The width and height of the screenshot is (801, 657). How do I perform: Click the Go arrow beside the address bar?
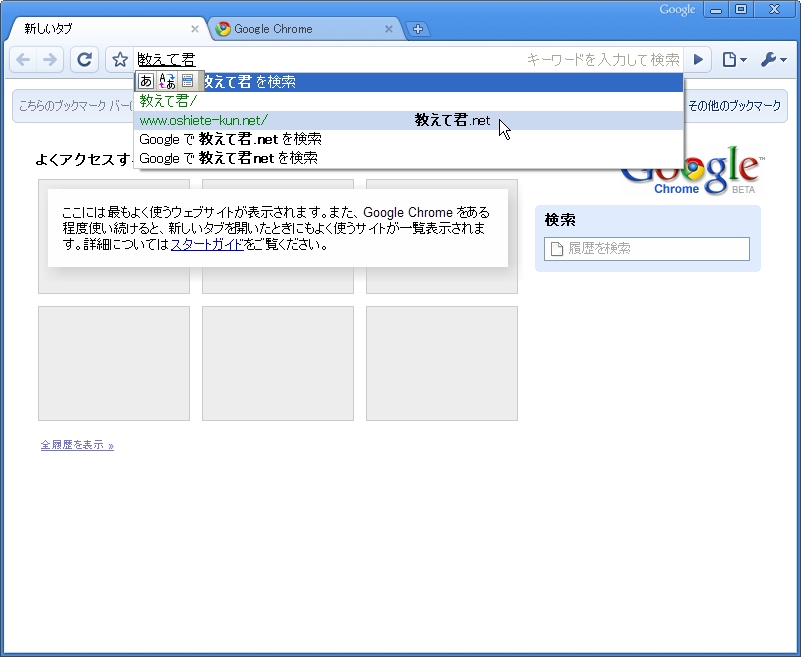click(698, 60)
